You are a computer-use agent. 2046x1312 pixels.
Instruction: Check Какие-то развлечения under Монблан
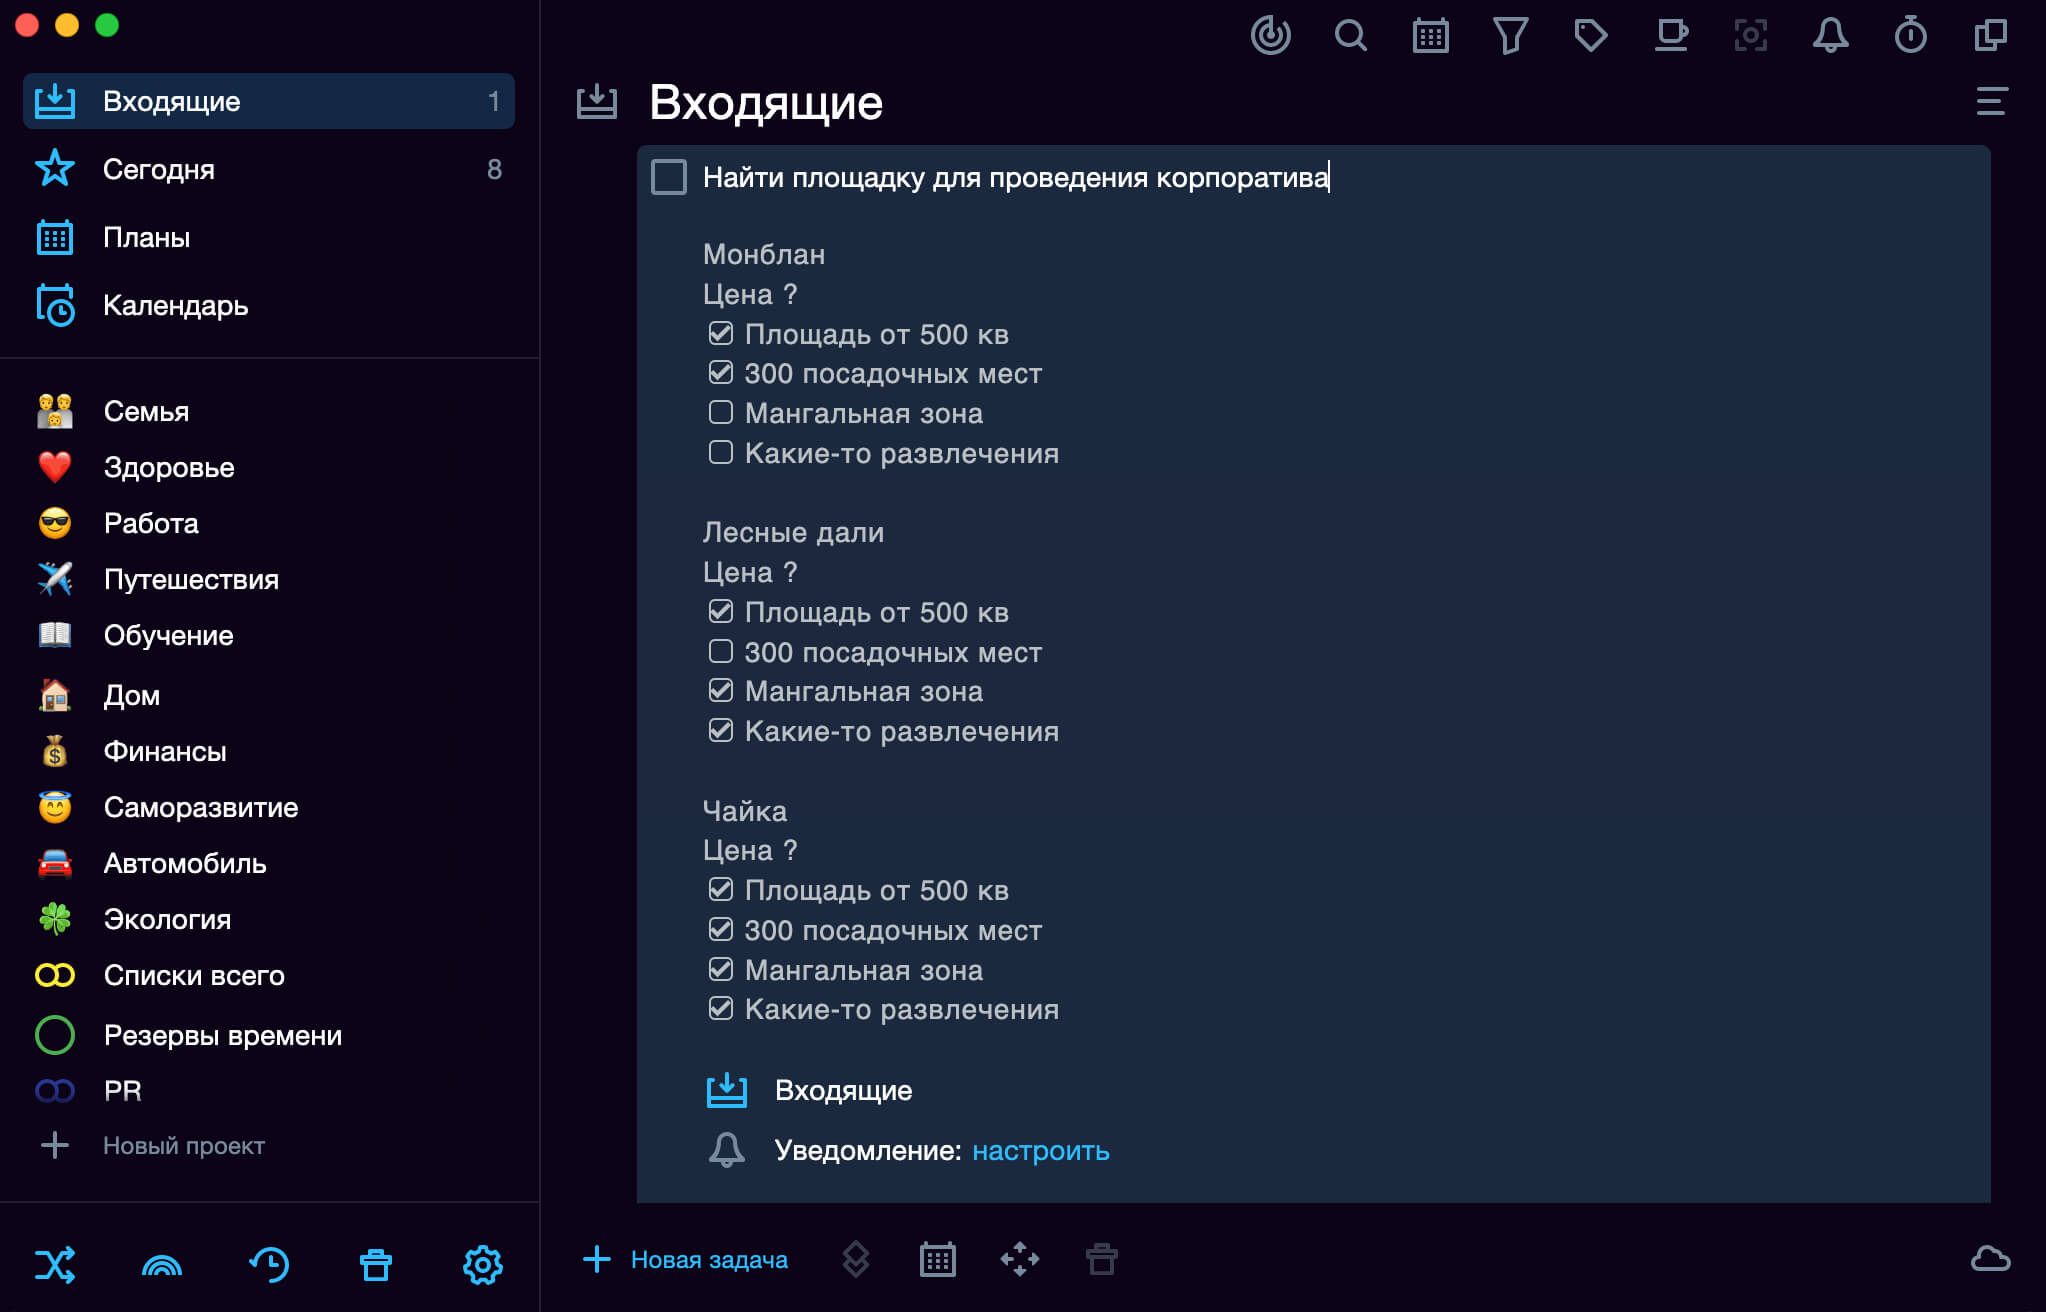721,452
